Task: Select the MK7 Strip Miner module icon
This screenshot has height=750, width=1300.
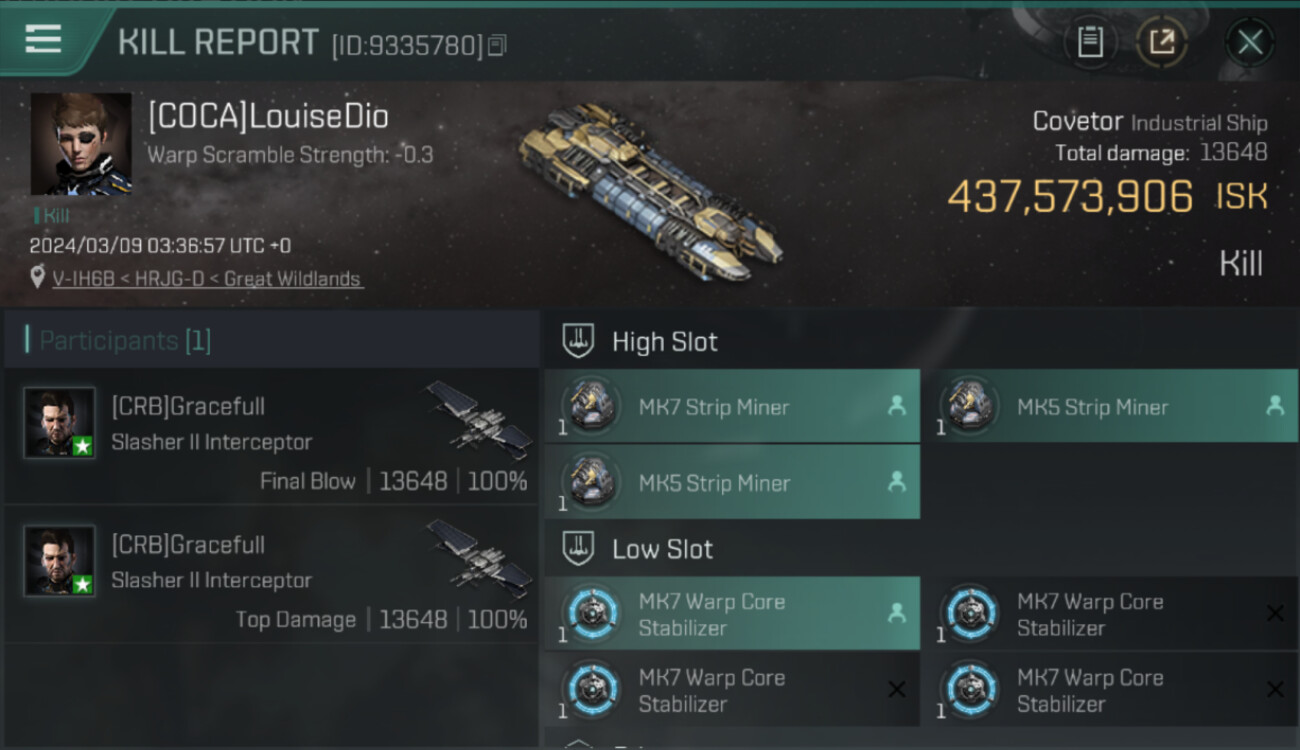Action: (590, 406)
